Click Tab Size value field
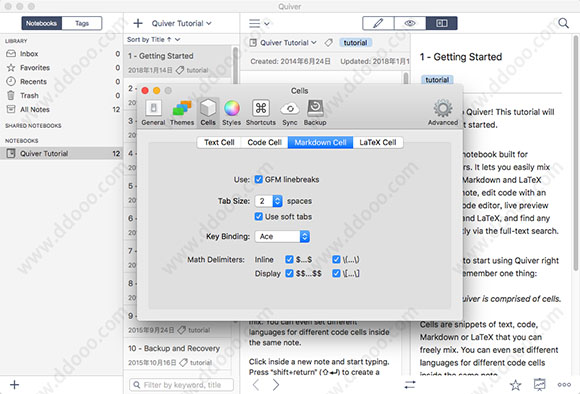The image size is (580, 394). [x=264, y=201]
